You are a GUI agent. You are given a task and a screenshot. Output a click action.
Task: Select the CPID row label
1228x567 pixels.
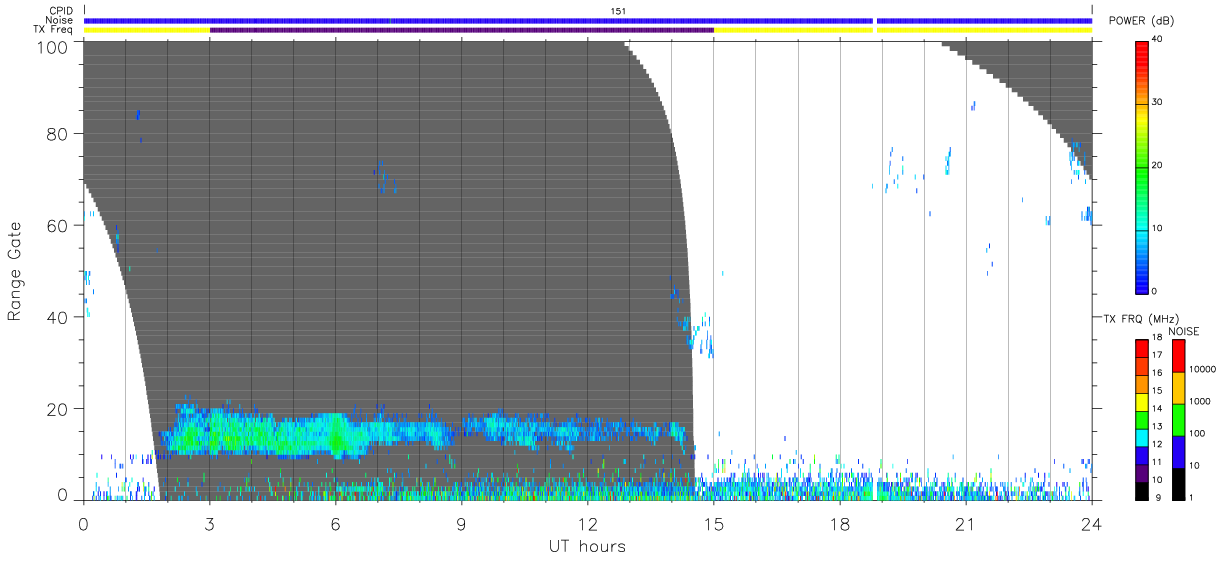[60, 11]
